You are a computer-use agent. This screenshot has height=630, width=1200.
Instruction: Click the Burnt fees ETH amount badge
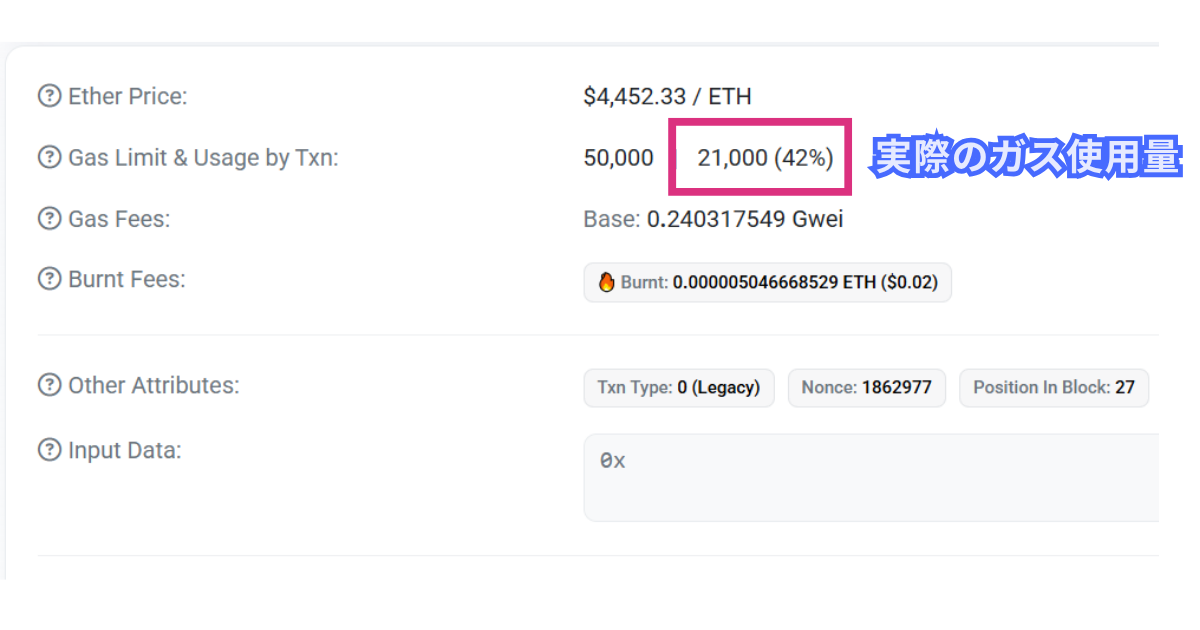[767, 283]
